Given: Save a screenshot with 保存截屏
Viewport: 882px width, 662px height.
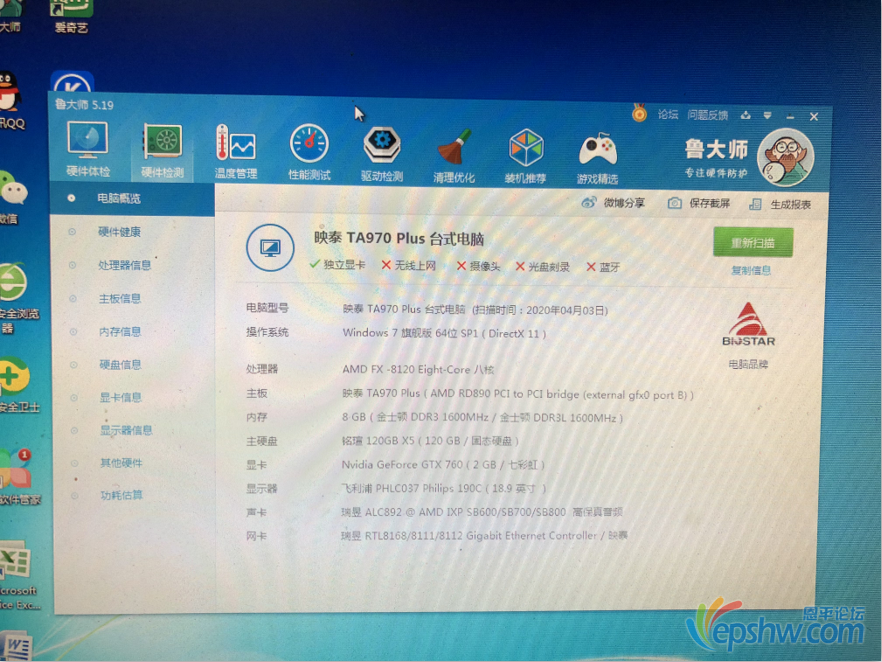Looking at the screenshot, I should pyautogui.click(x=699, y=203).
